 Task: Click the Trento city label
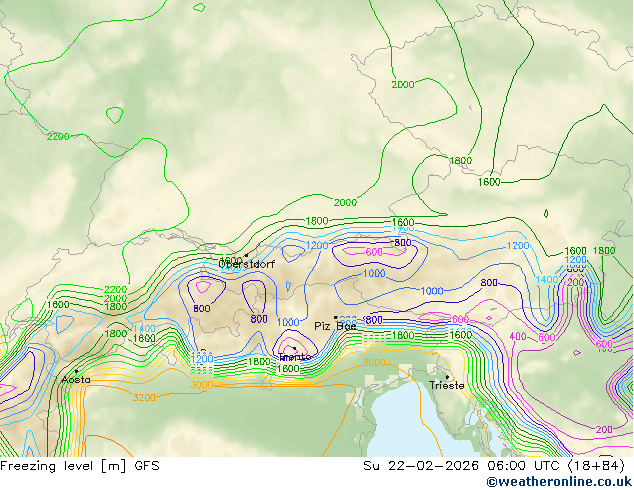coord(294,357)
